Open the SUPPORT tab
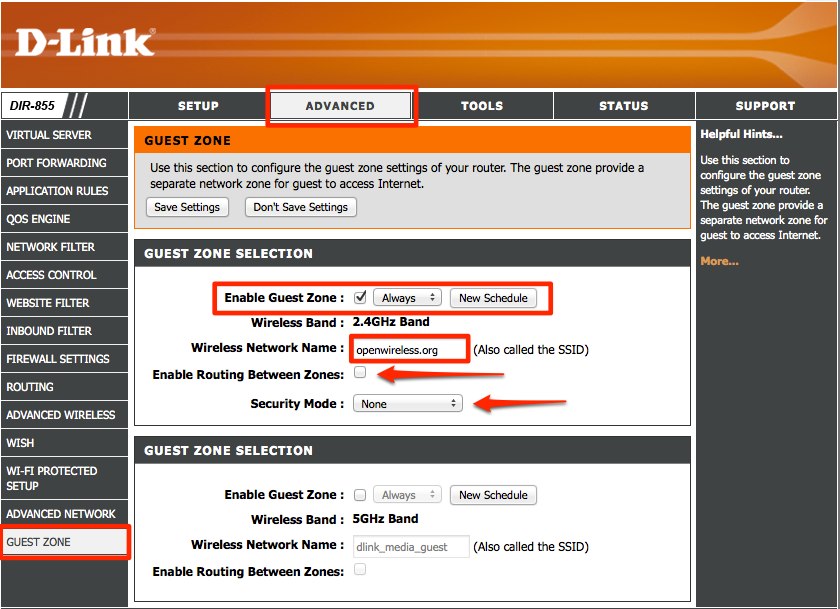 [x=766, y=106]
